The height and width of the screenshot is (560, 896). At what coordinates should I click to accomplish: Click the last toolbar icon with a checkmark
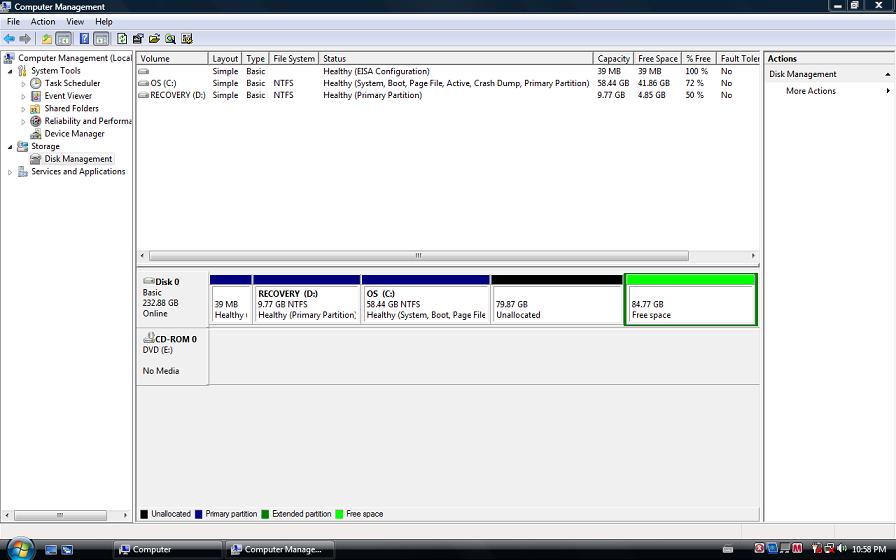point(186,39)
